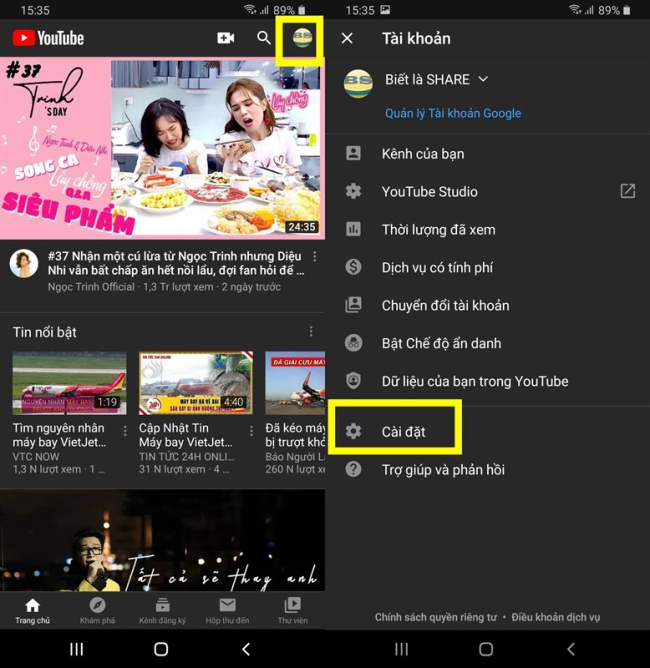The width and height of the screenshot is (650, 668).
Task: Play the Tìm nguyên nhân máy bay VietJet thumbnail
Action: click(69, 383)
